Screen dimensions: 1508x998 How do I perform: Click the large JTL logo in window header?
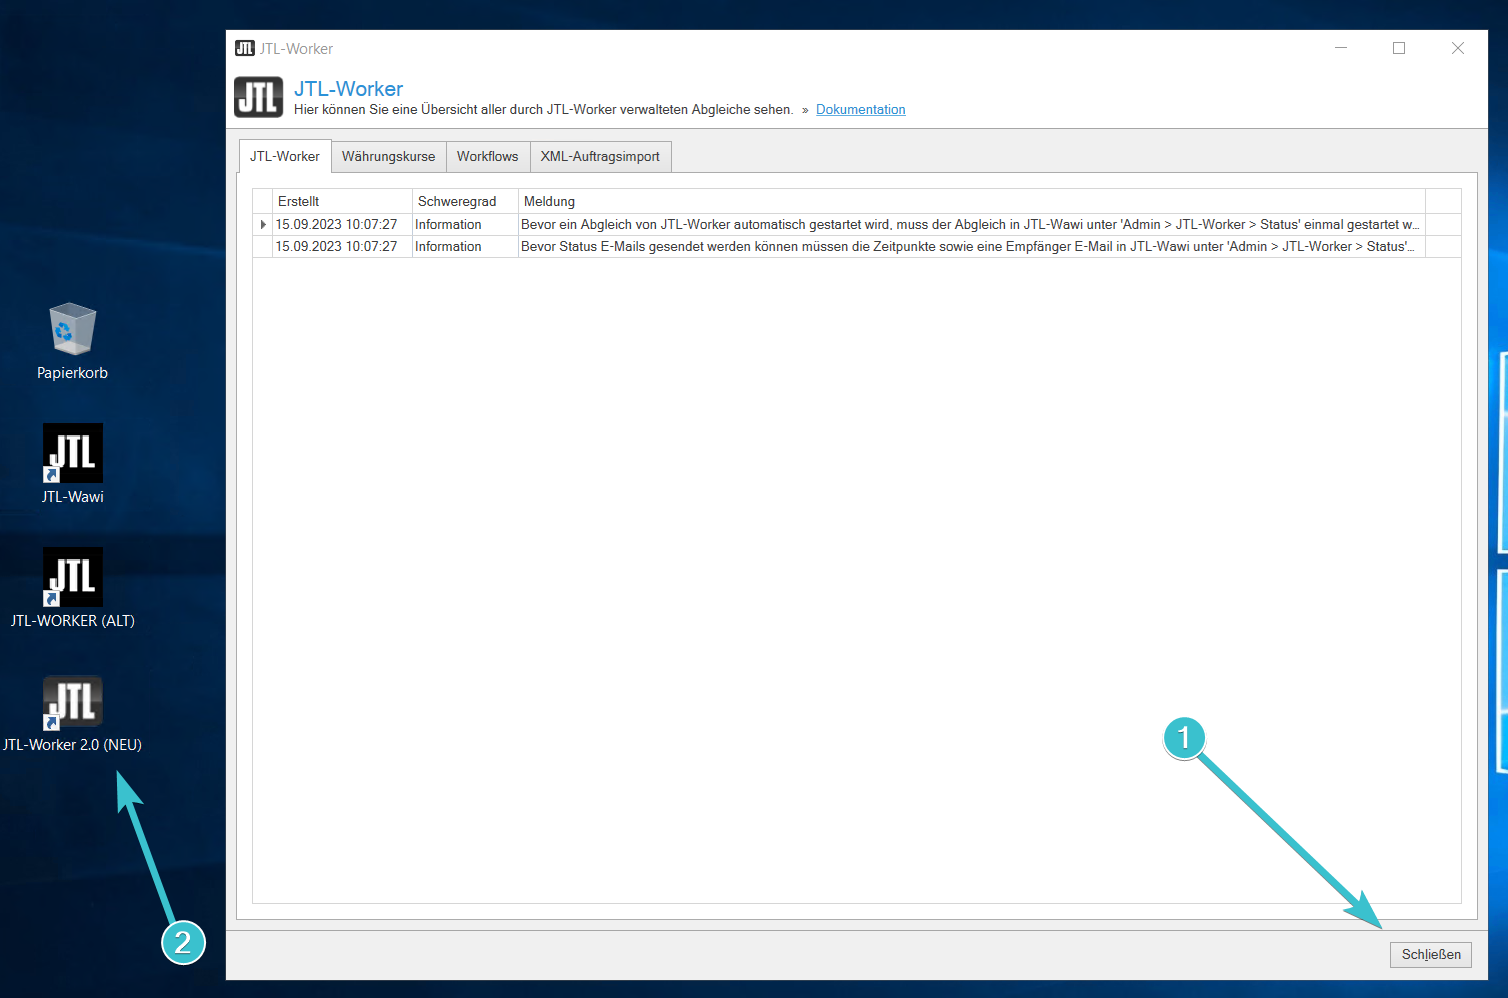point(259,97)
